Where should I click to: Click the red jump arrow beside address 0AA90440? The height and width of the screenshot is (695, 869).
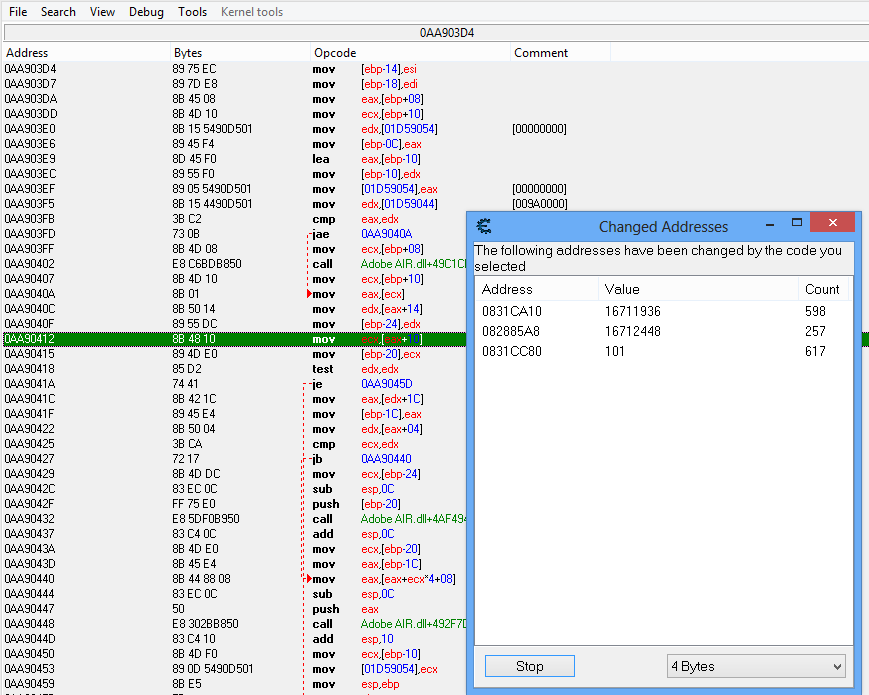[x=310, y=579]
